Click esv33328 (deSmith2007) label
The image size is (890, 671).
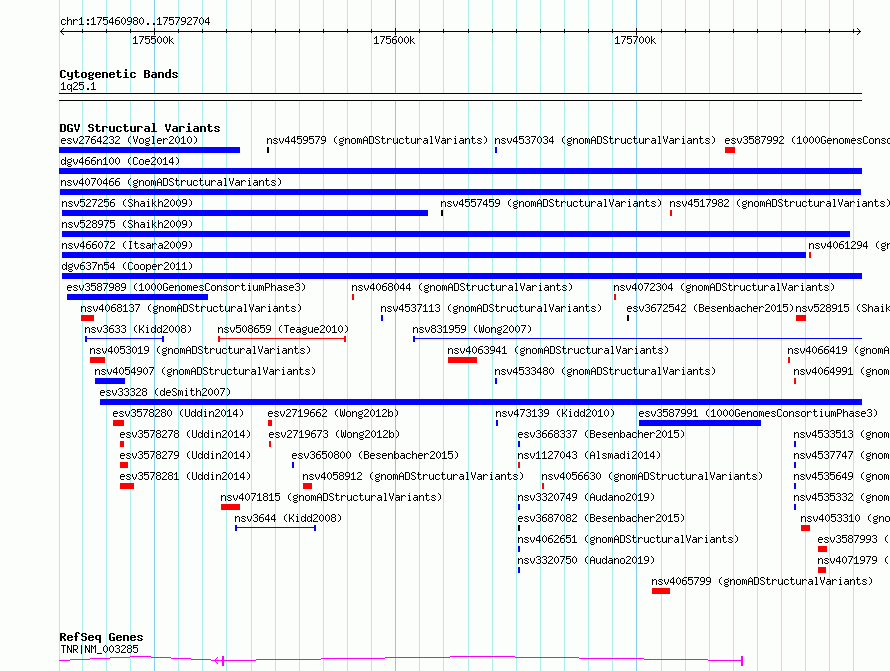165,392
